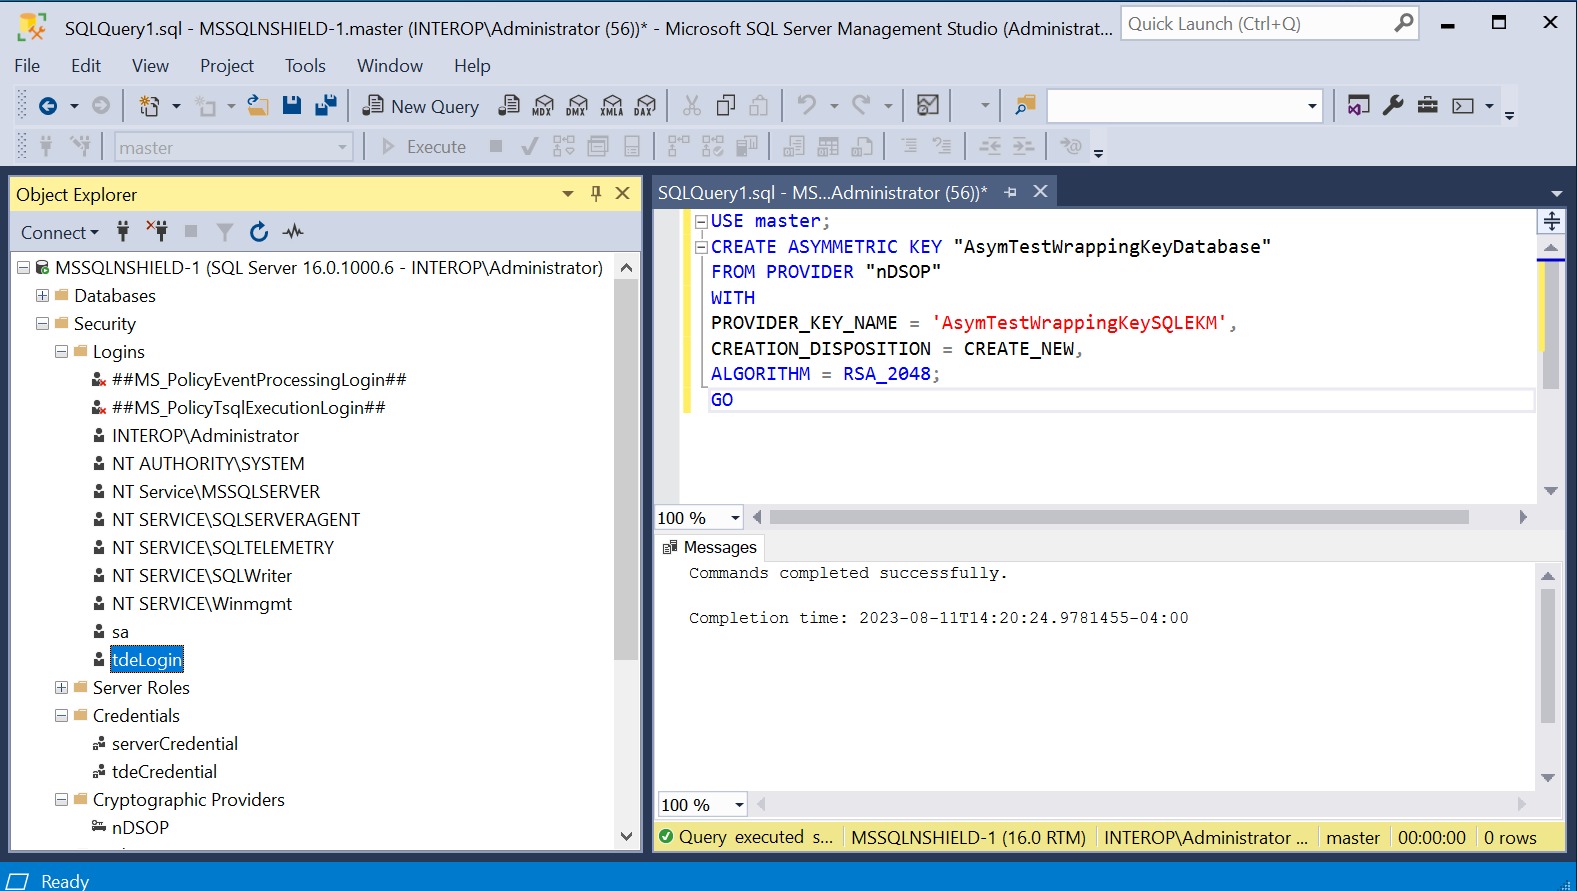Click the XMLA query icon
The height and width of the screenshot is (891, 1577).
pyautogui.click(x=612, y=106)
